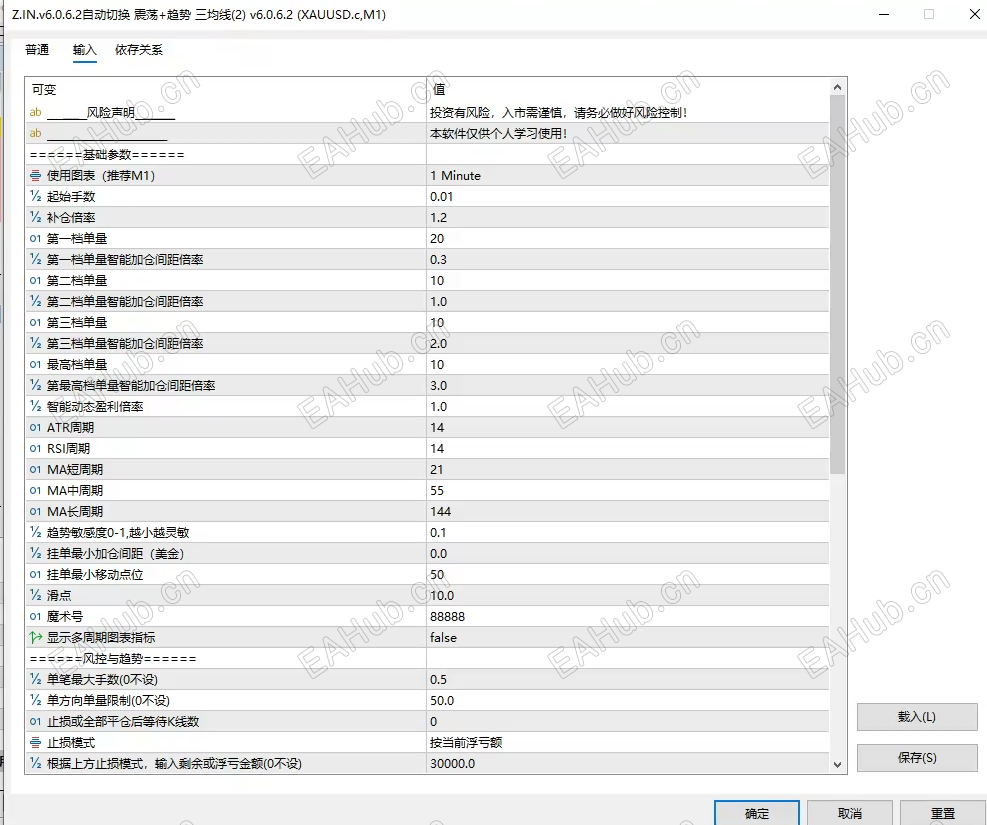This screenshot has width=987, height=825.
Task: Click the ½ icon beside 滑点
Action: (35, 595)
